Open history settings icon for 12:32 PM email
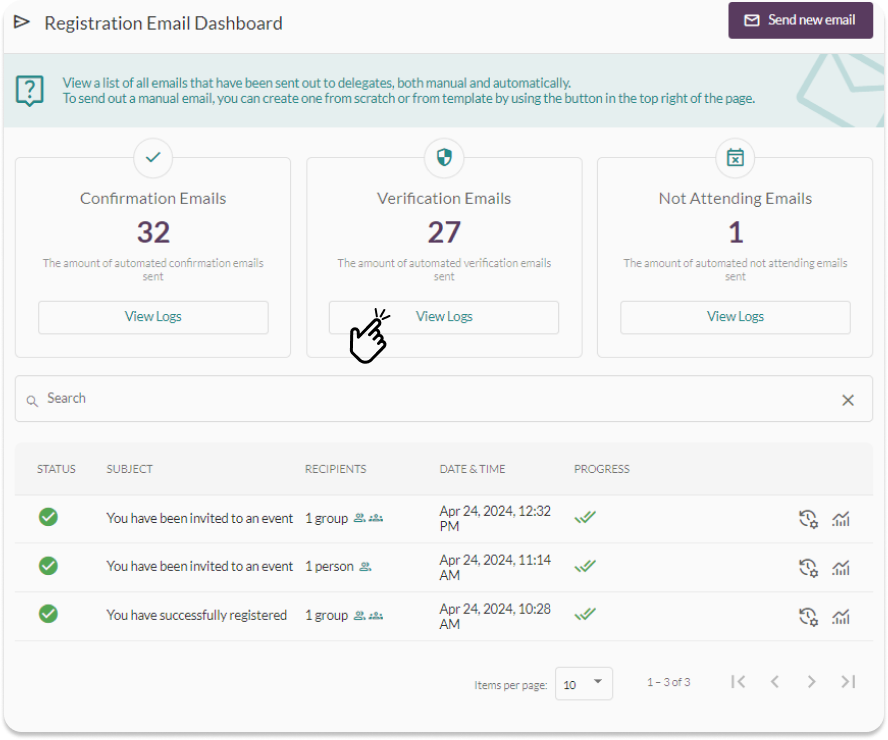 [x=808, y=519]
